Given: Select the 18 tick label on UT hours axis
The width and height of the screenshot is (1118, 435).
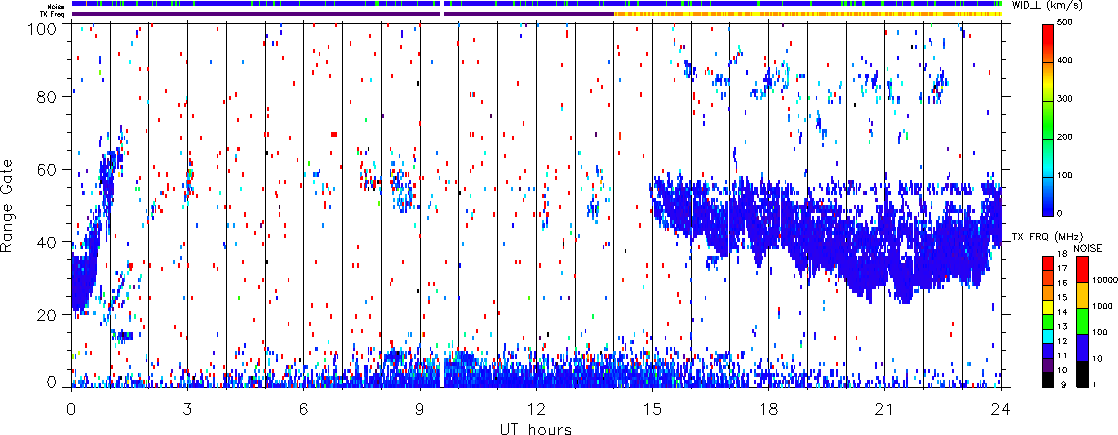Looking at the screenshot, I should tap(769, 410).
